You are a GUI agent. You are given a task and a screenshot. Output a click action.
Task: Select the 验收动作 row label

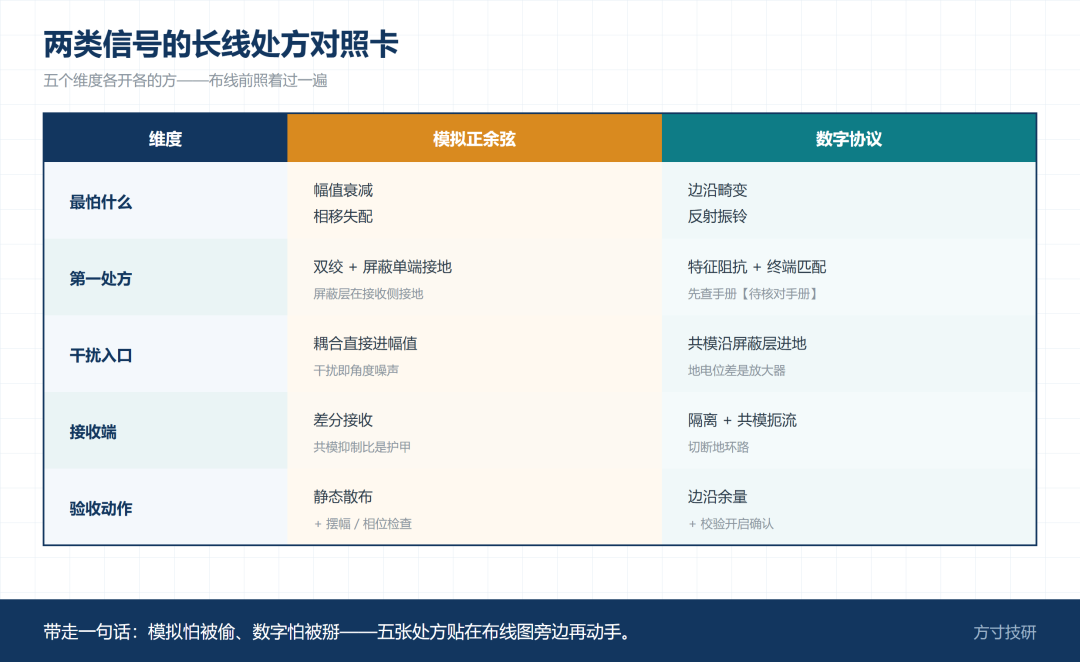pos(101,508)
